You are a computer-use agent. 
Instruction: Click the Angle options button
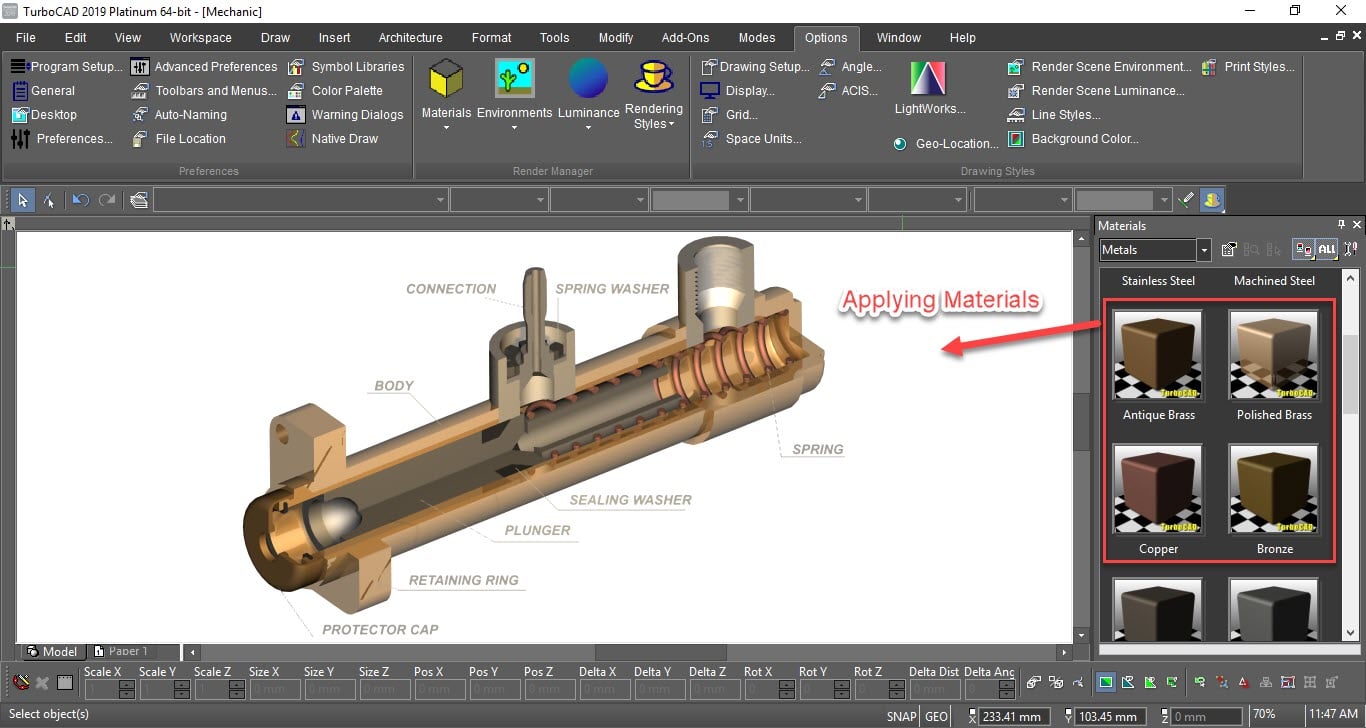850,67
